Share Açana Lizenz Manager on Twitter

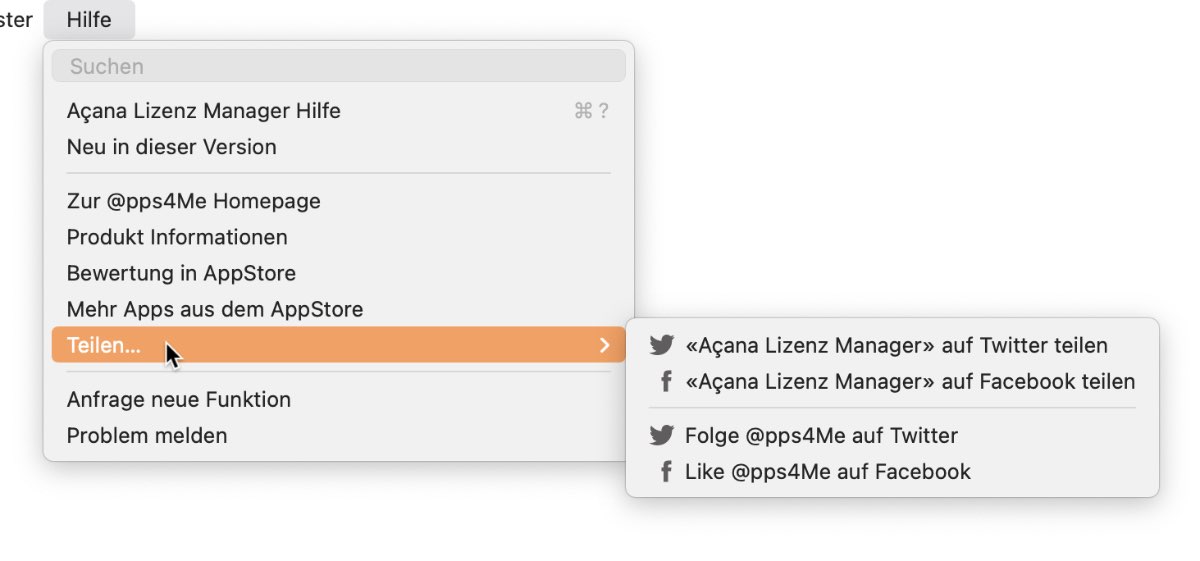click(x=892, y=345)
